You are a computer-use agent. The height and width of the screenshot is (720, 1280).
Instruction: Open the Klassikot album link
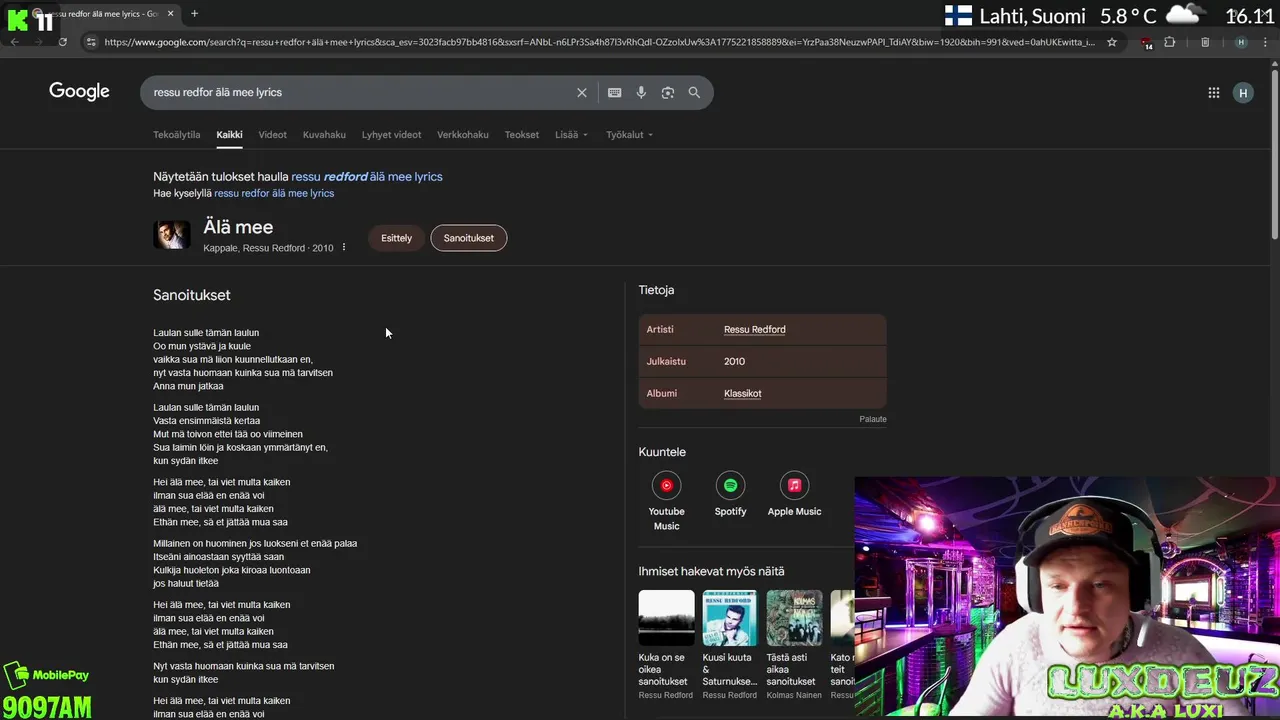743,393
